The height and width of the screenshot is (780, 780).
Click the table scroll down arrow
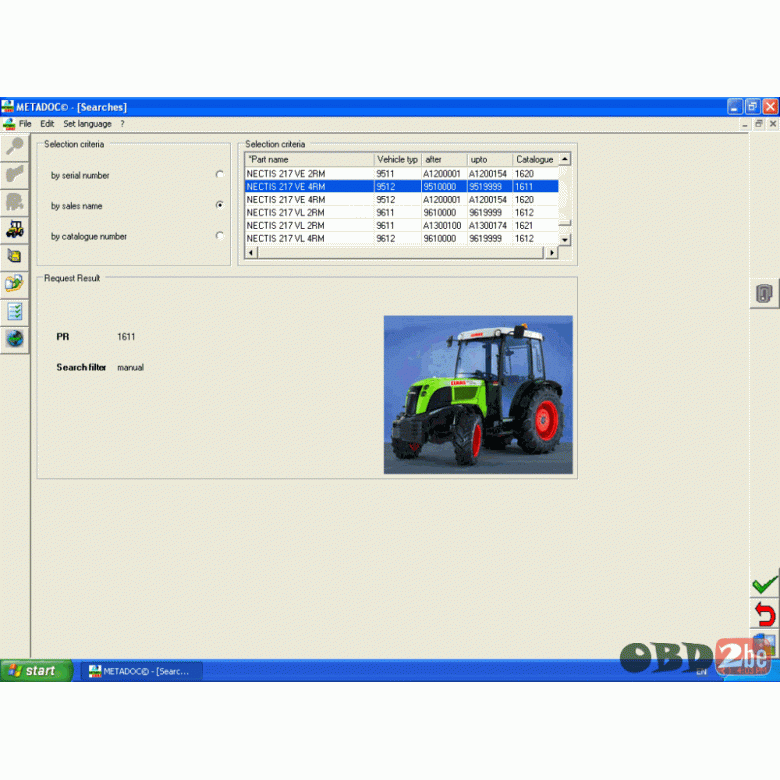565,240
